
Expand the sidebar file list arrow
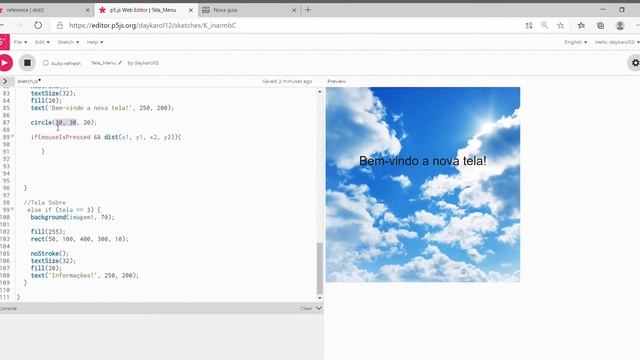click(5, 81)
